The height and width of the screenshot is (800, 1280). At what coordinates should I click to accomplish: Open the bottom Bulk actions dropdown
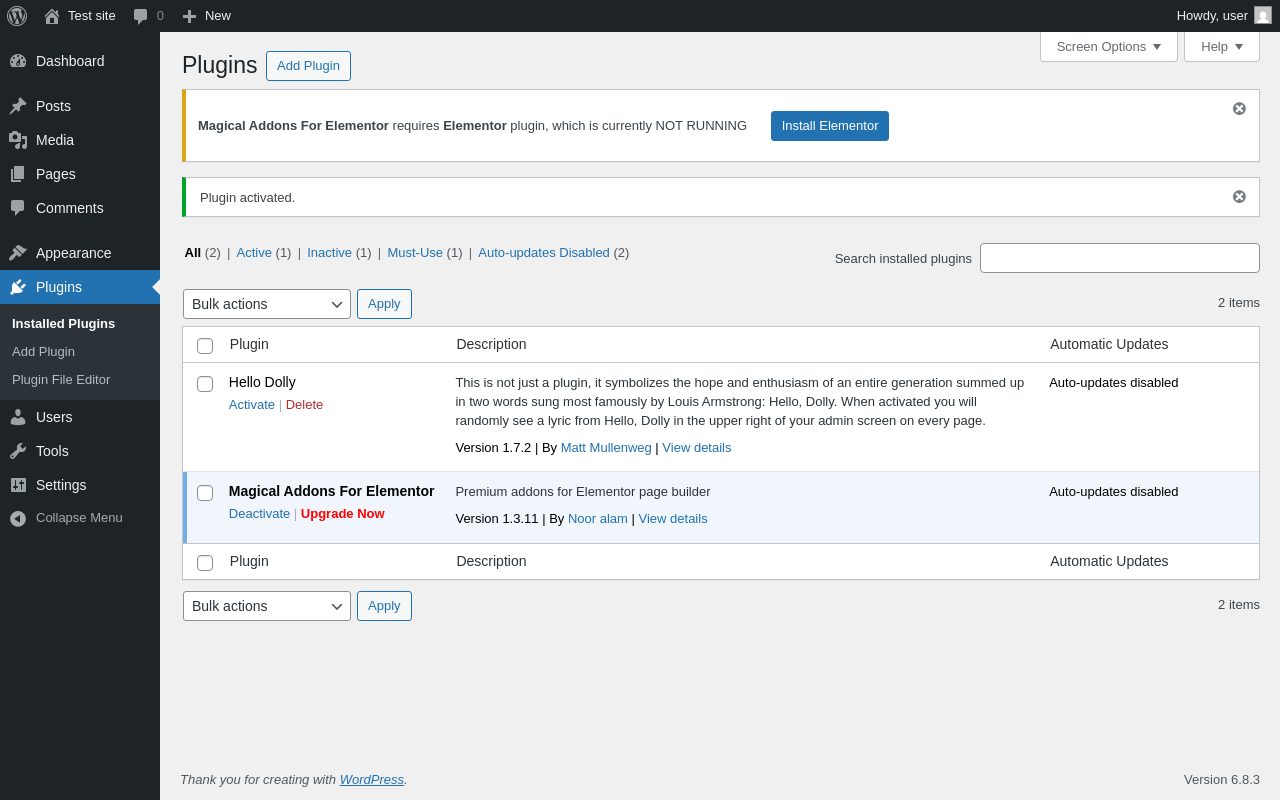point(267,606)
